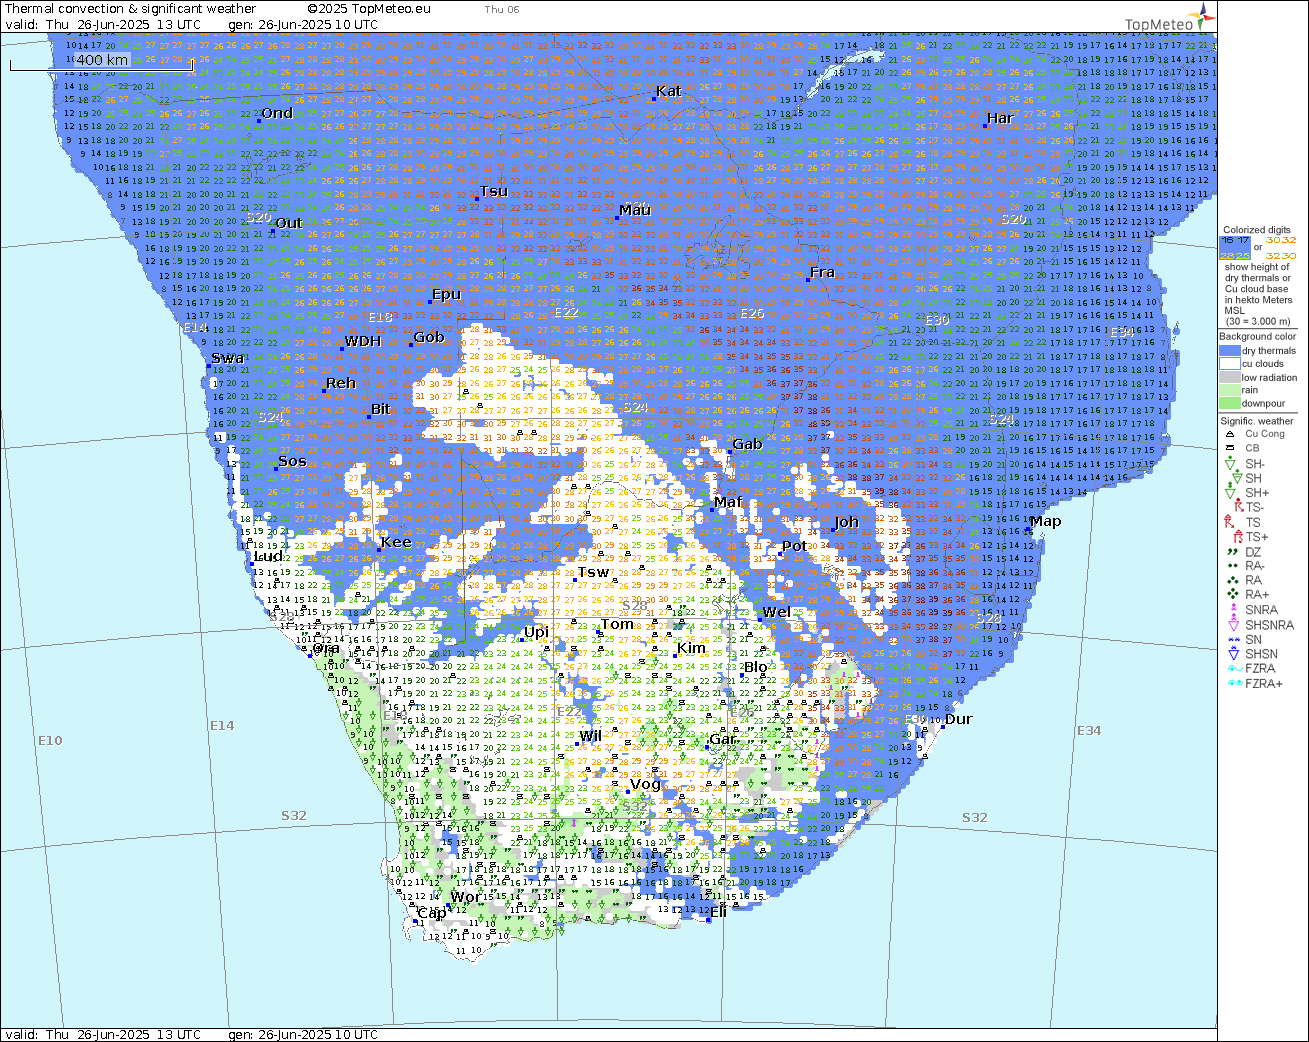Click the cu clouds white swatch
Image resolution: width=1309 pixels, height=1042 pixels.
point(1230,364)
